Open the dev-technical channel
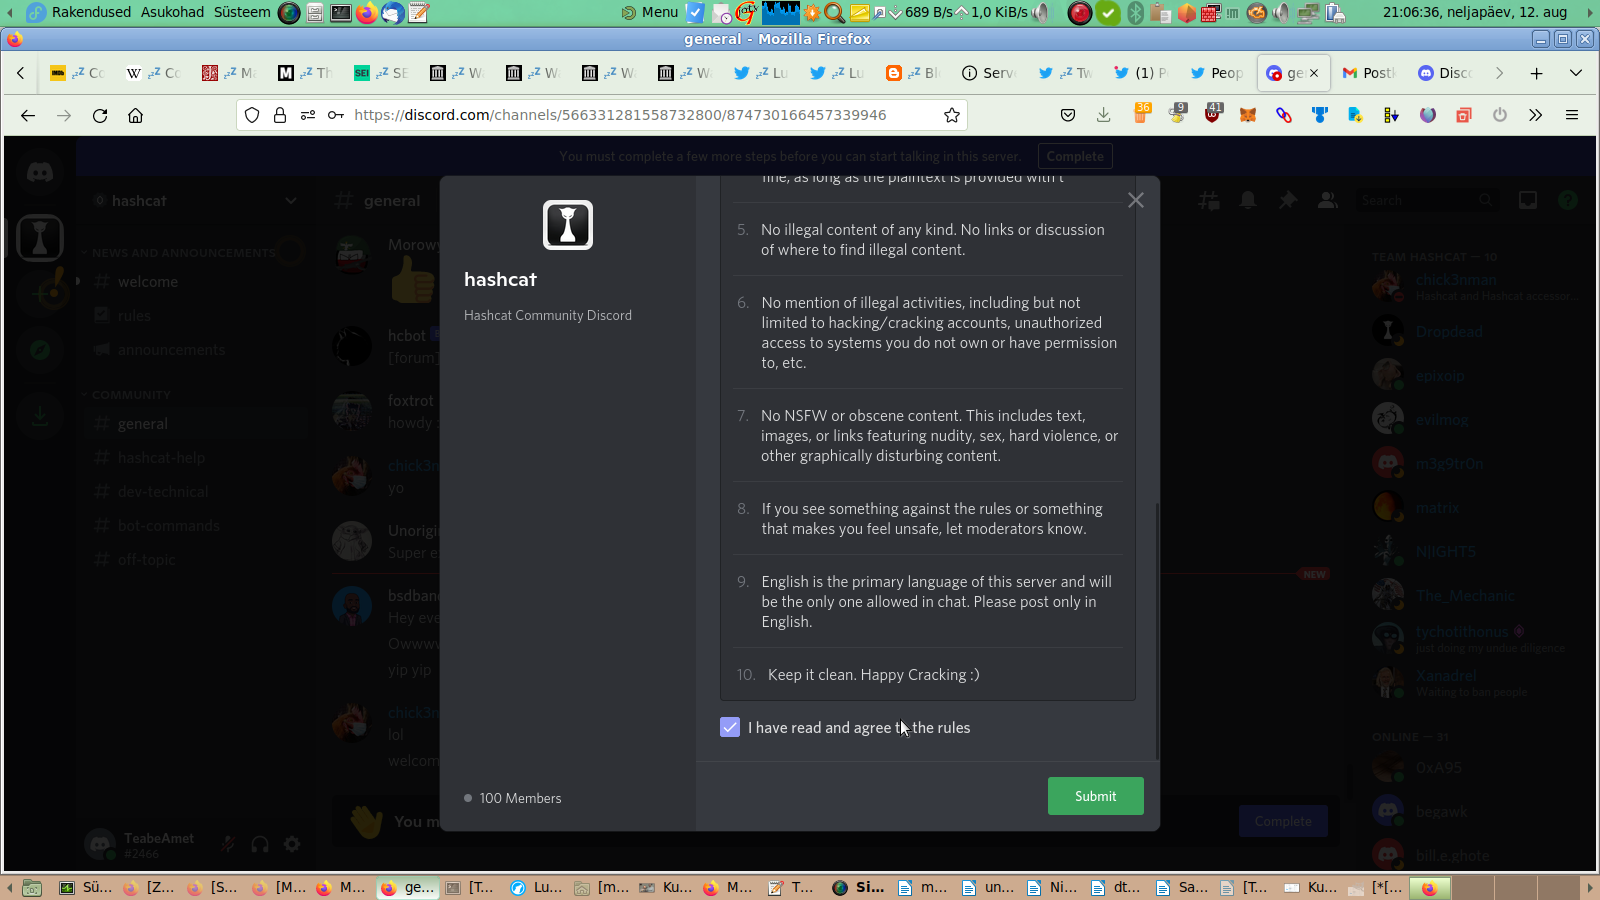1600x900 pixels. point(196,492)
